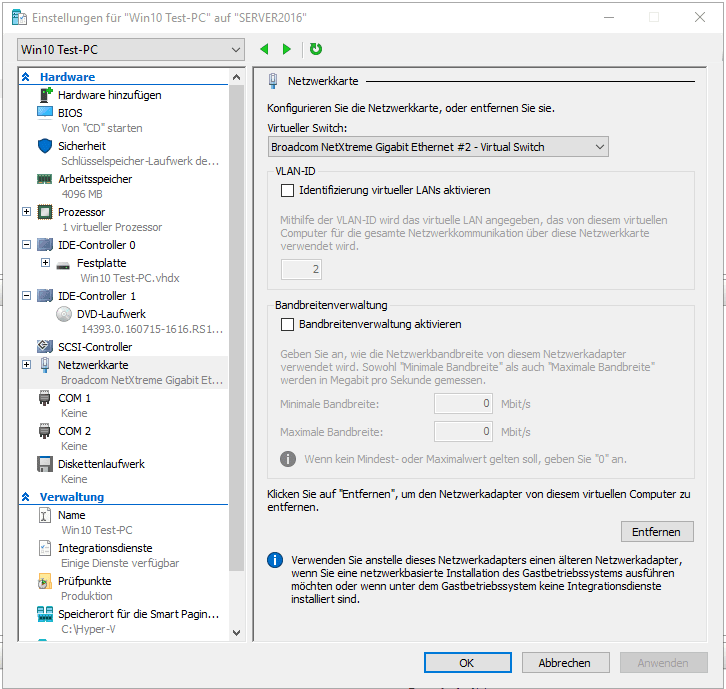Select Arbeitsspeicher settings entry
Screen dimensions: 726x689
click(95, 179)
